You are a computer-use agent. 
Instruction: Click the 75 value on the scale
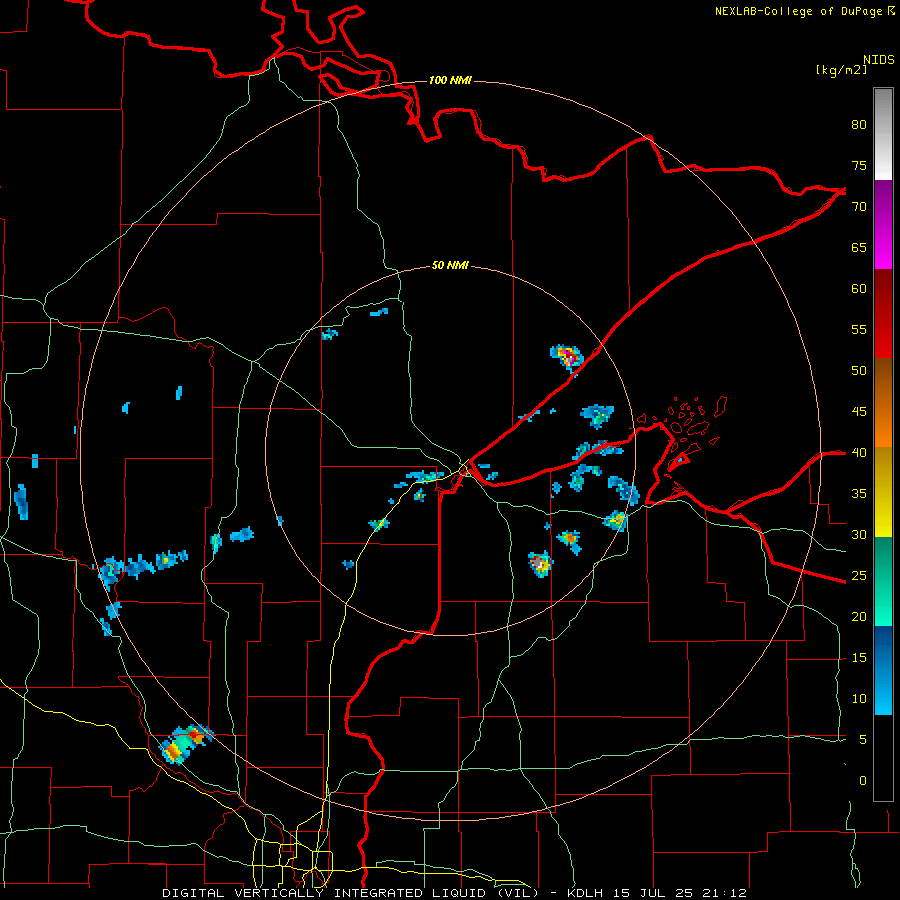859,165
